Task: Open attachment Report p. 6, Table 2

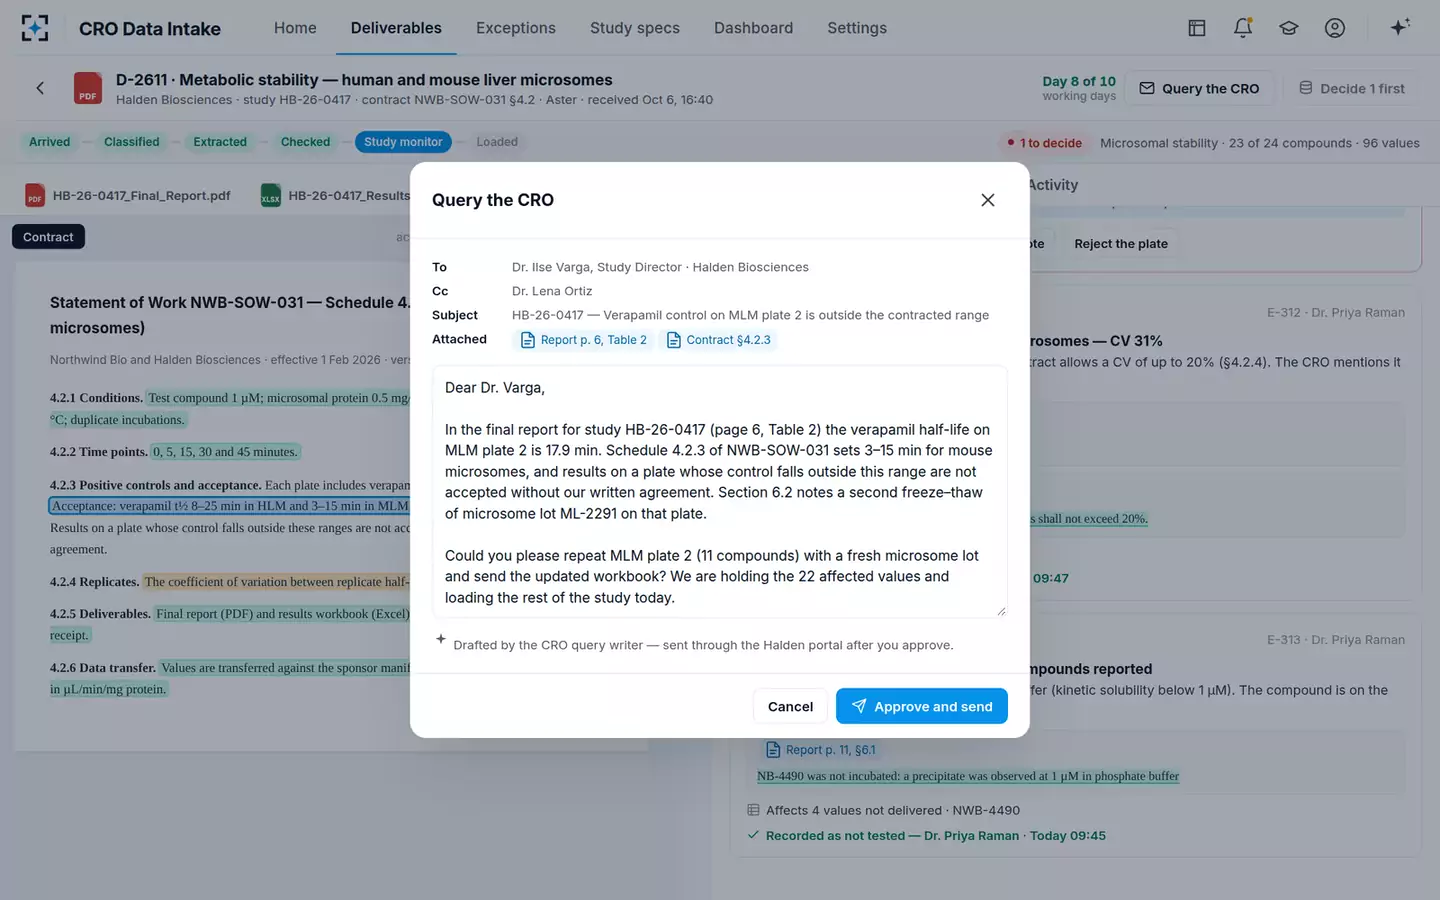Action: pos(584,340)
